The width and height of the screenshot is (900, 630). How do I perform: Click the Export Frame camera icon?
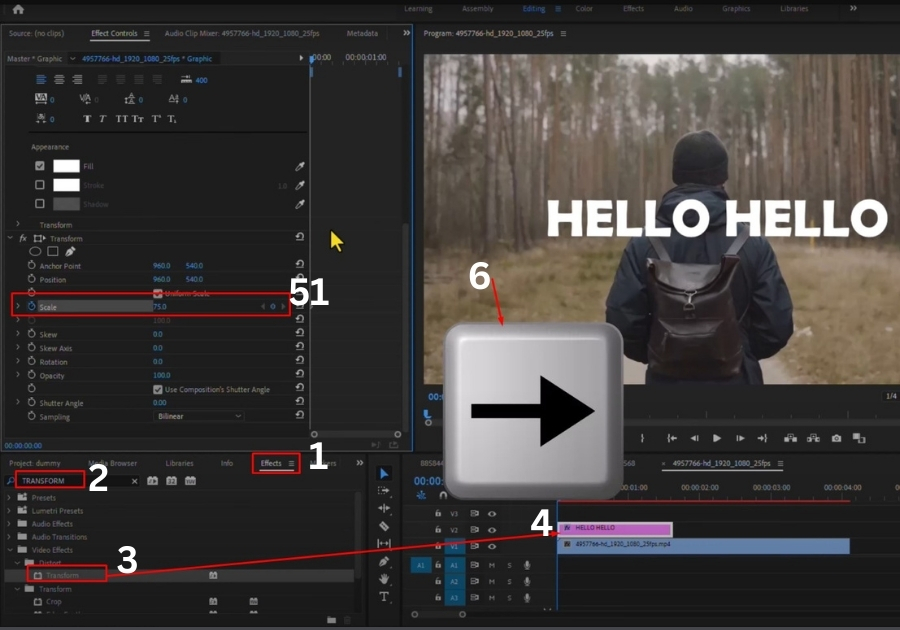(836, 438)
